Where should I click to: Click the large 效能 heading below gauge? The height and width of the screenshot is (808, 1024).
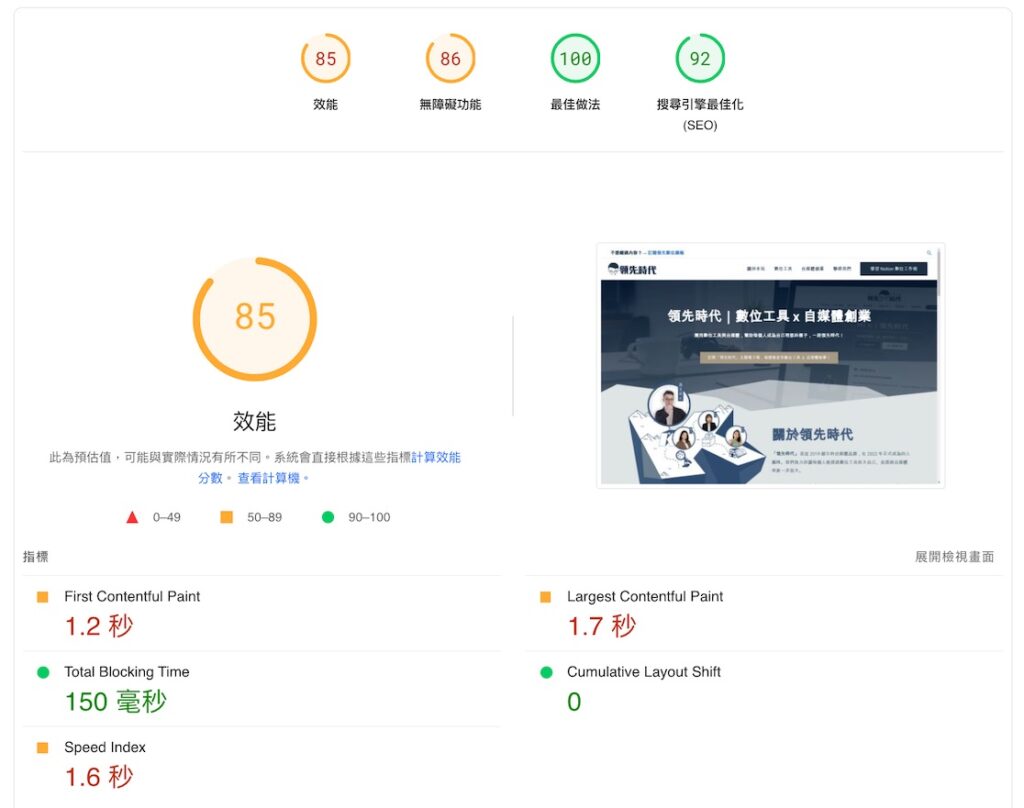pos(255,421)
